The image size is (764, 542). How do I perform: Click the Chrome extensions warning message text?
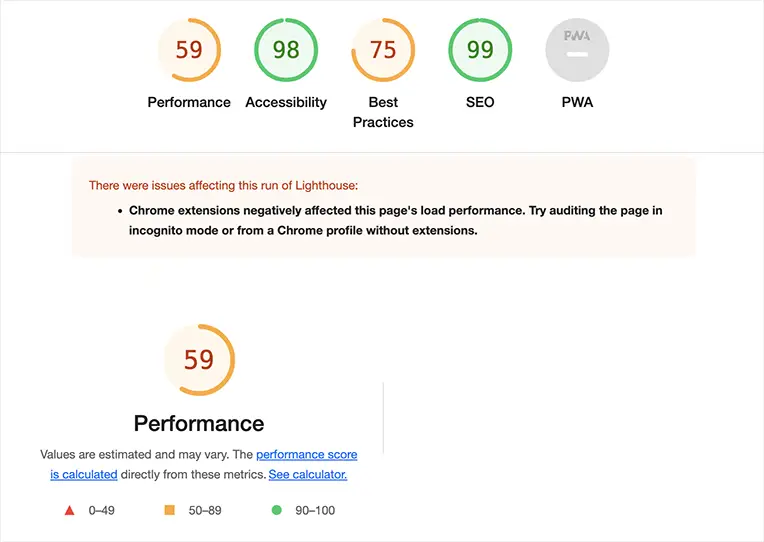[x=395, y=220]
